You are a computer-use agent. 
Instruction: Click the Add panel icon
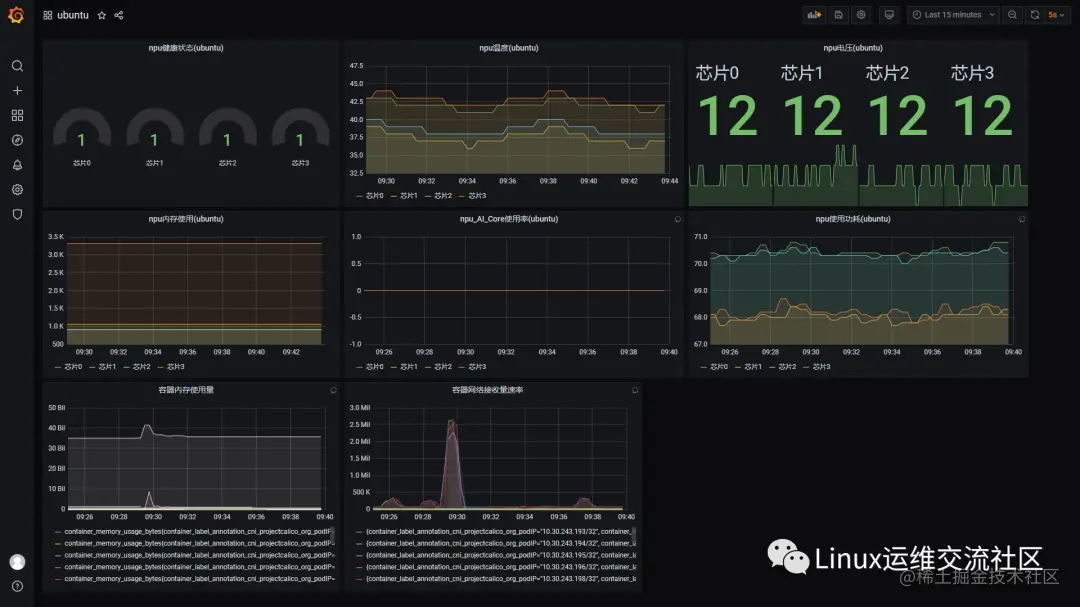[814, 14]
